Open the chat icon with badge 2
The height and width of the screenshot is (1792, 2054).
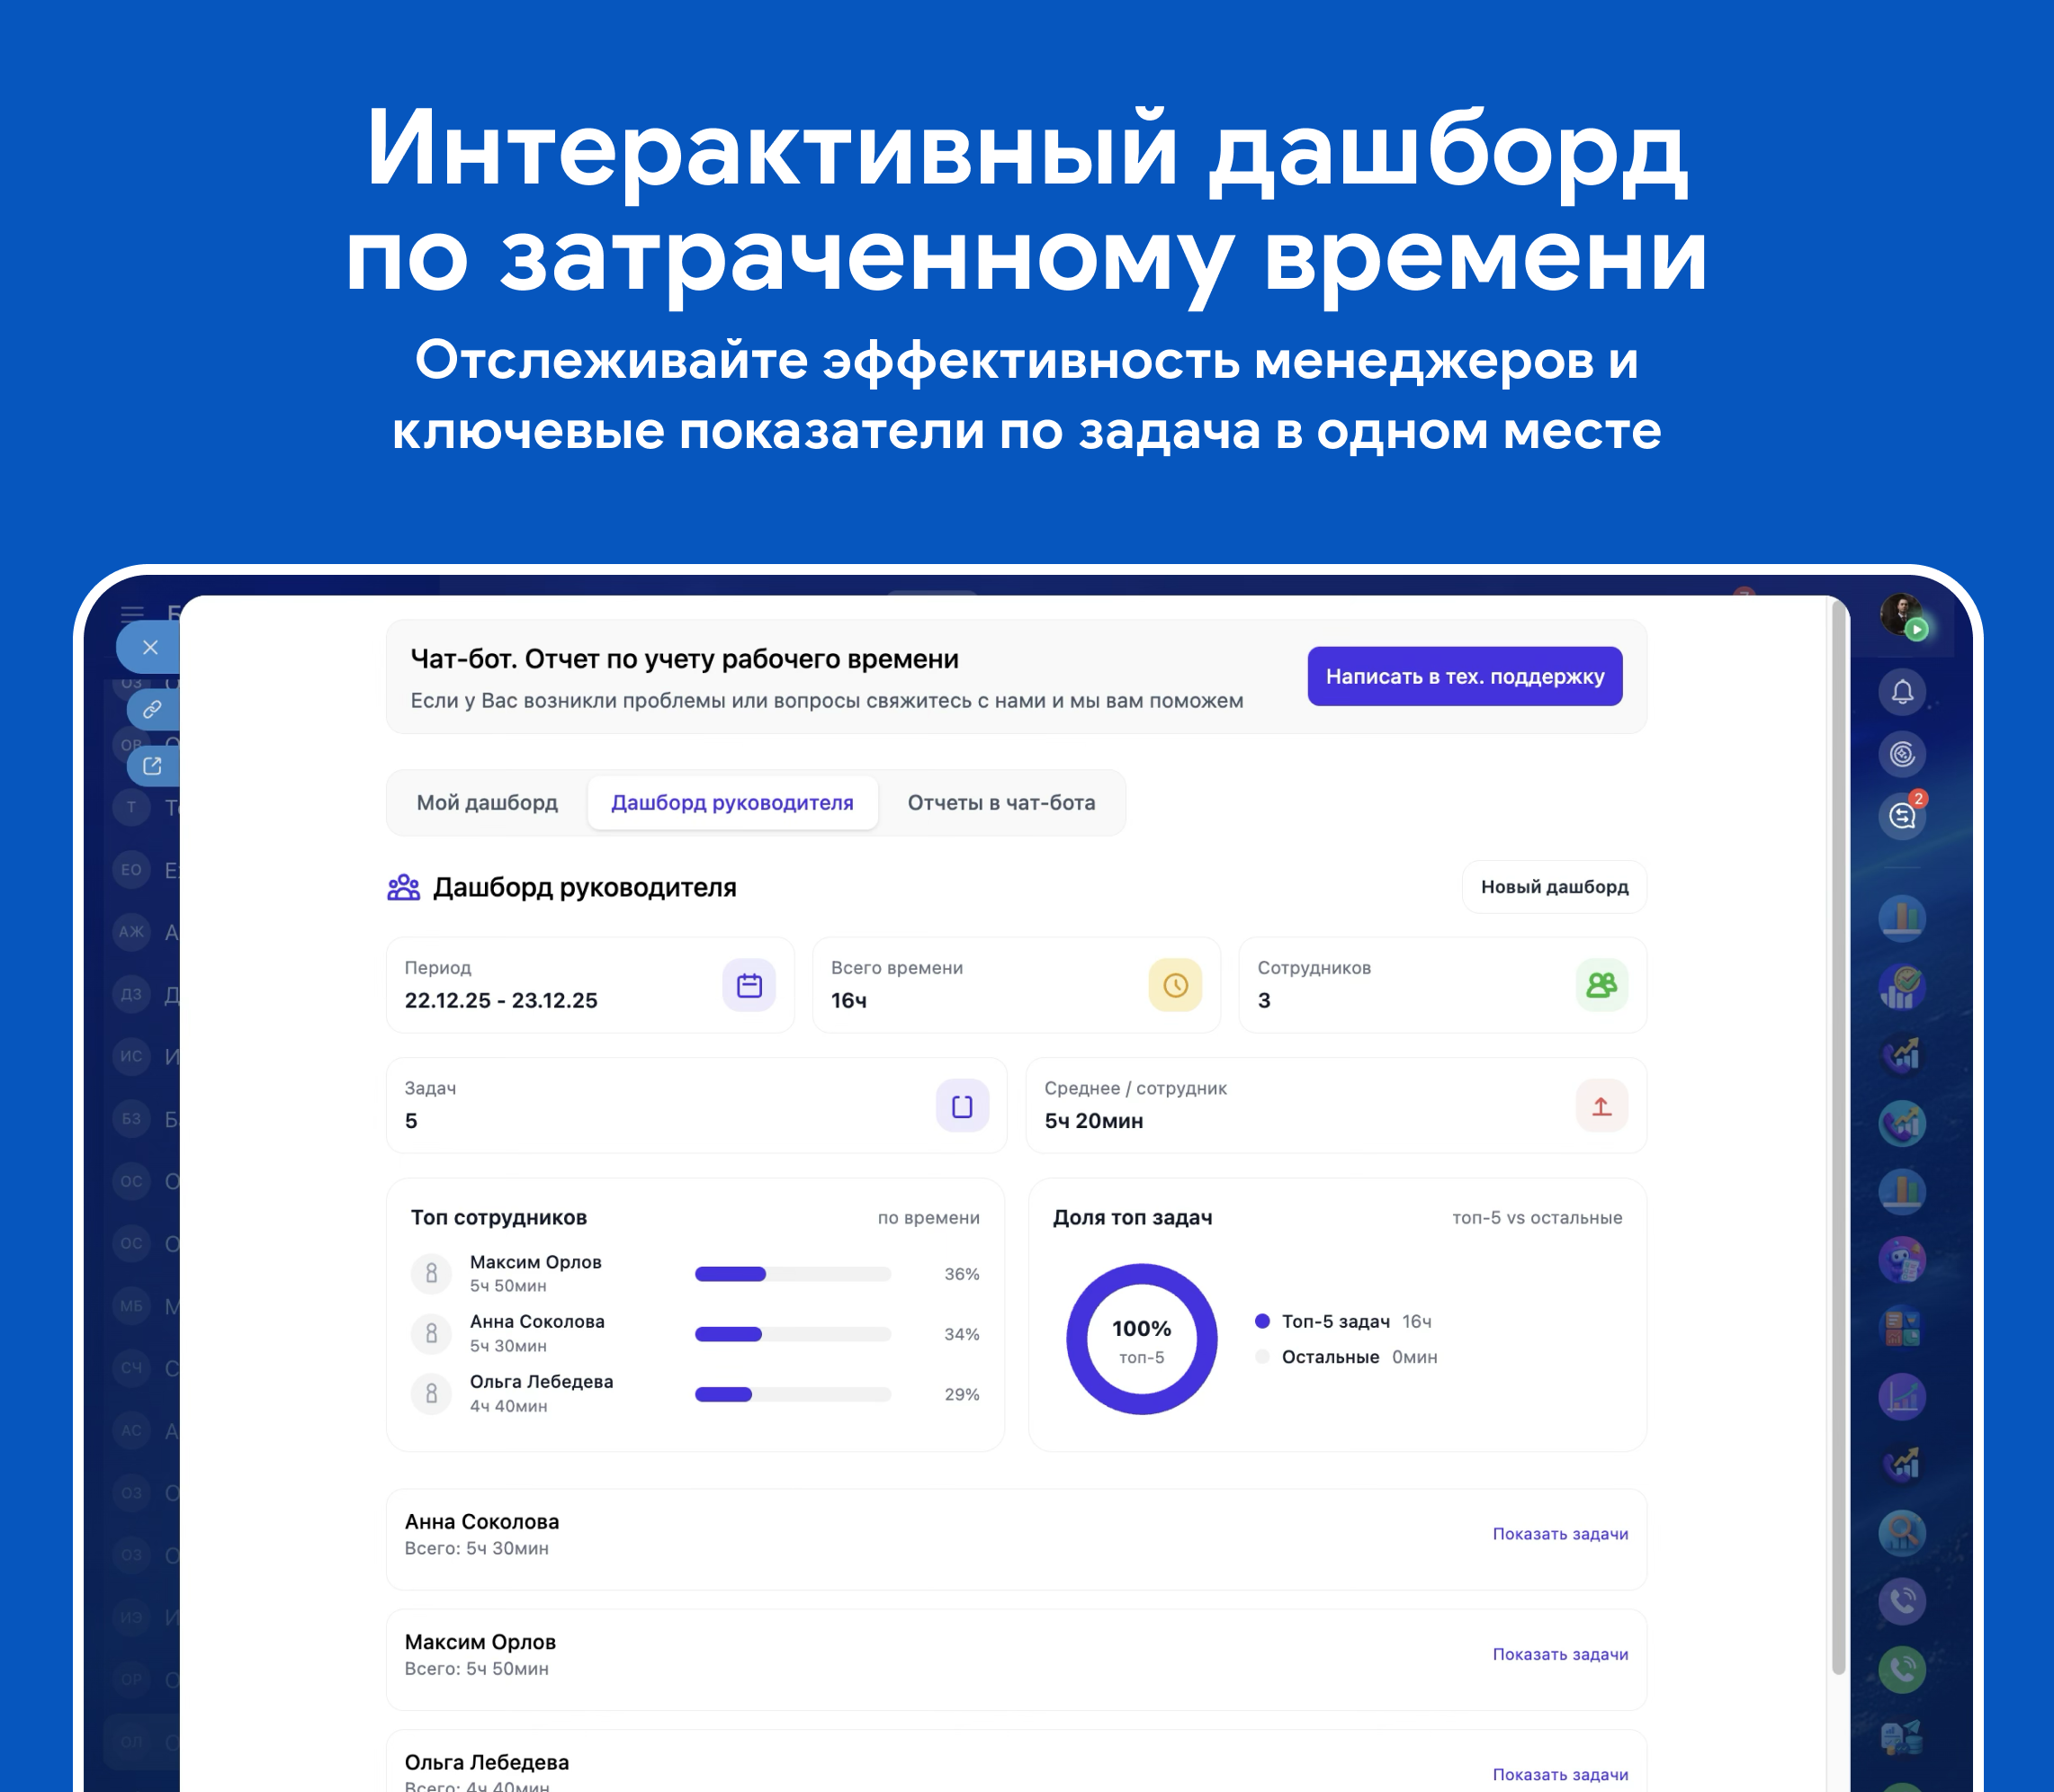(x=1901, y=816)
